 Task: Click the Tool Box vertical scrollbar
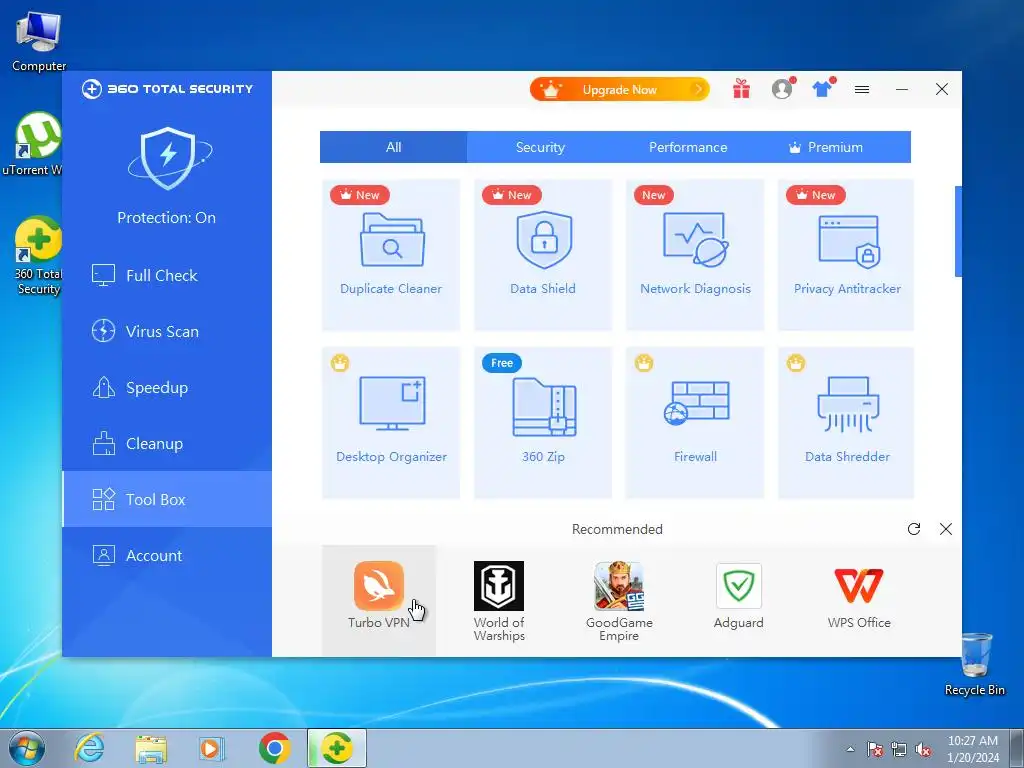(958, 231)
